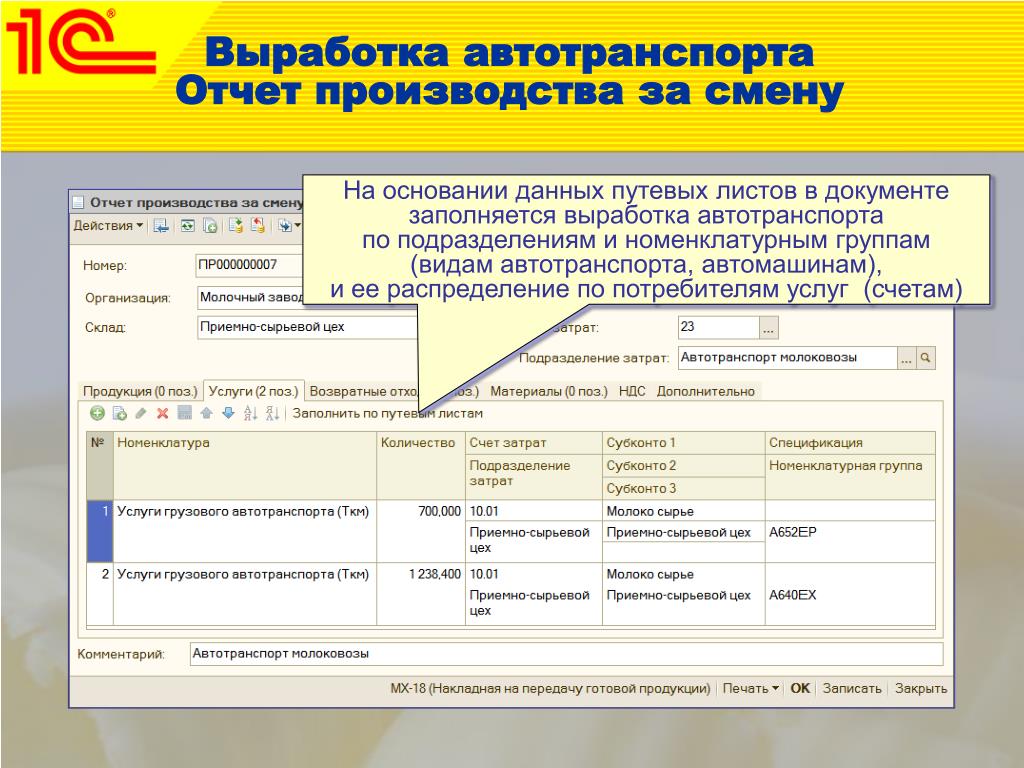
Task: Click the Количество column header
Action: click(421, 466)
